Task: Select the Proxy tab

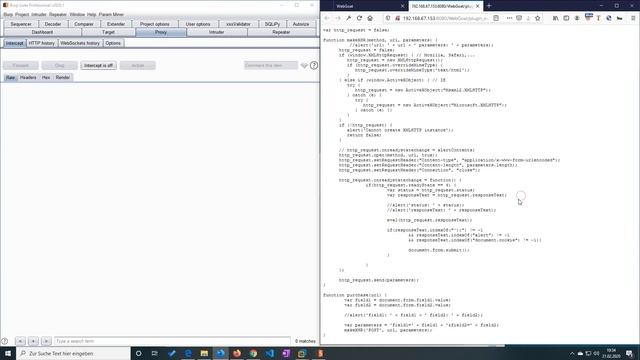Action: point(161,32)
